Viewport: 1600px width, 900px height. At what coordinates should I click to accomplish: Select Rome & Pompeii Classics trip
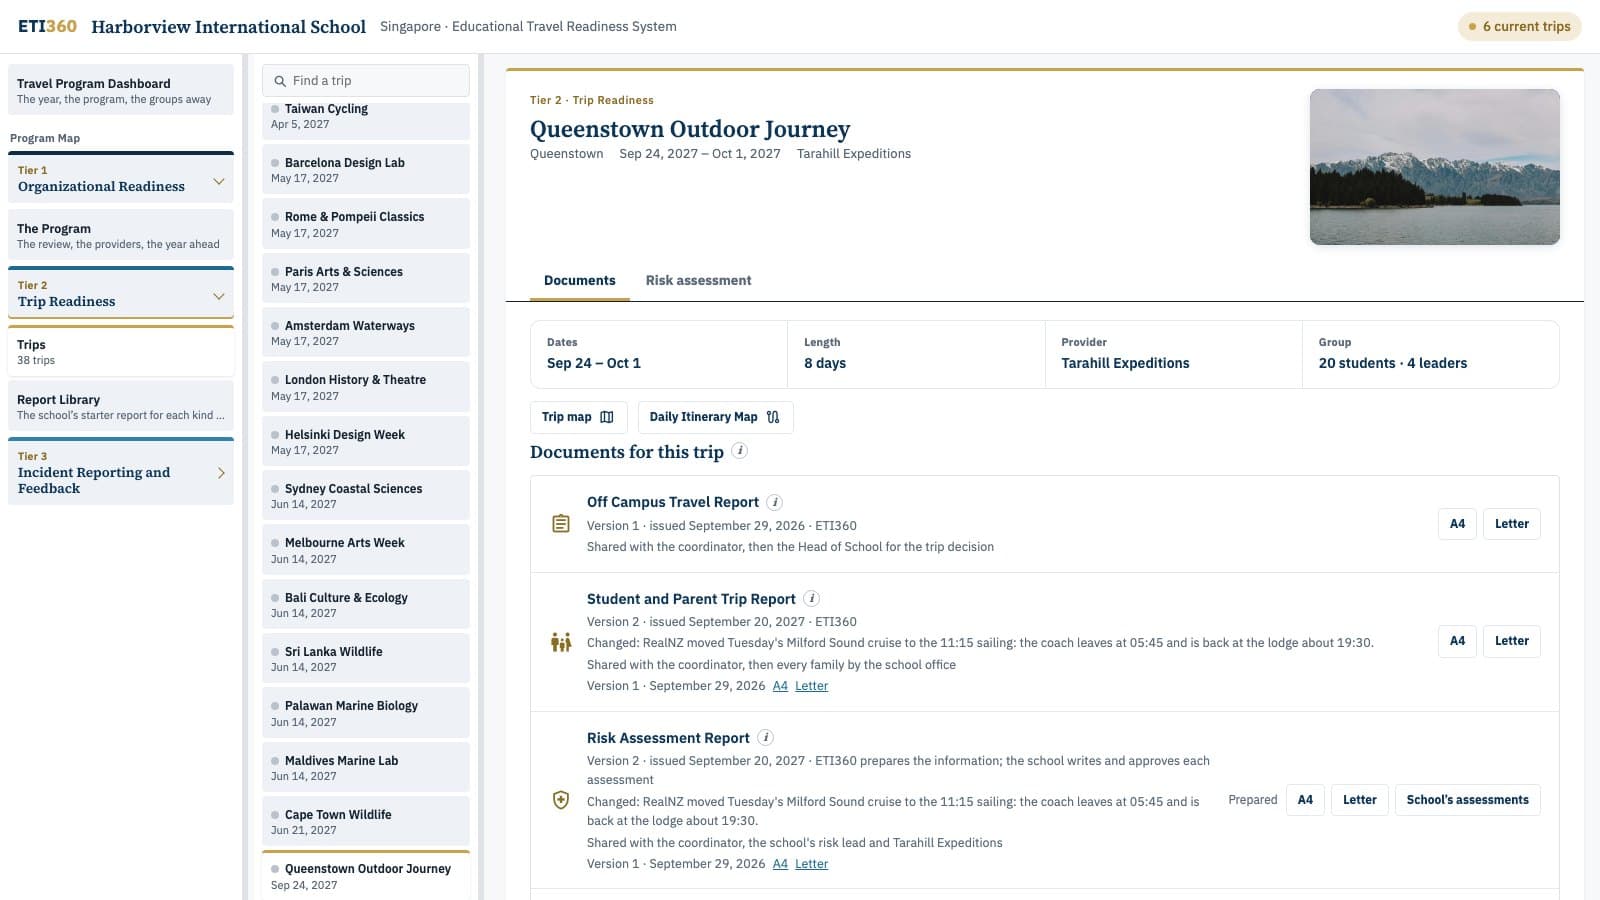point(366,224)
